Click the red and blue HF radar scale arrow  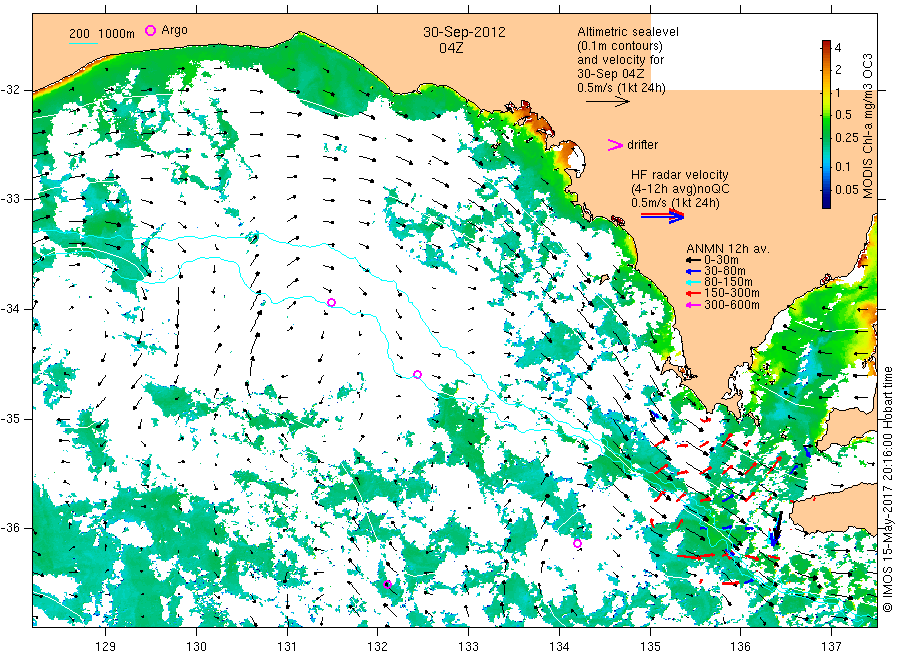click(x=662, y=216)
